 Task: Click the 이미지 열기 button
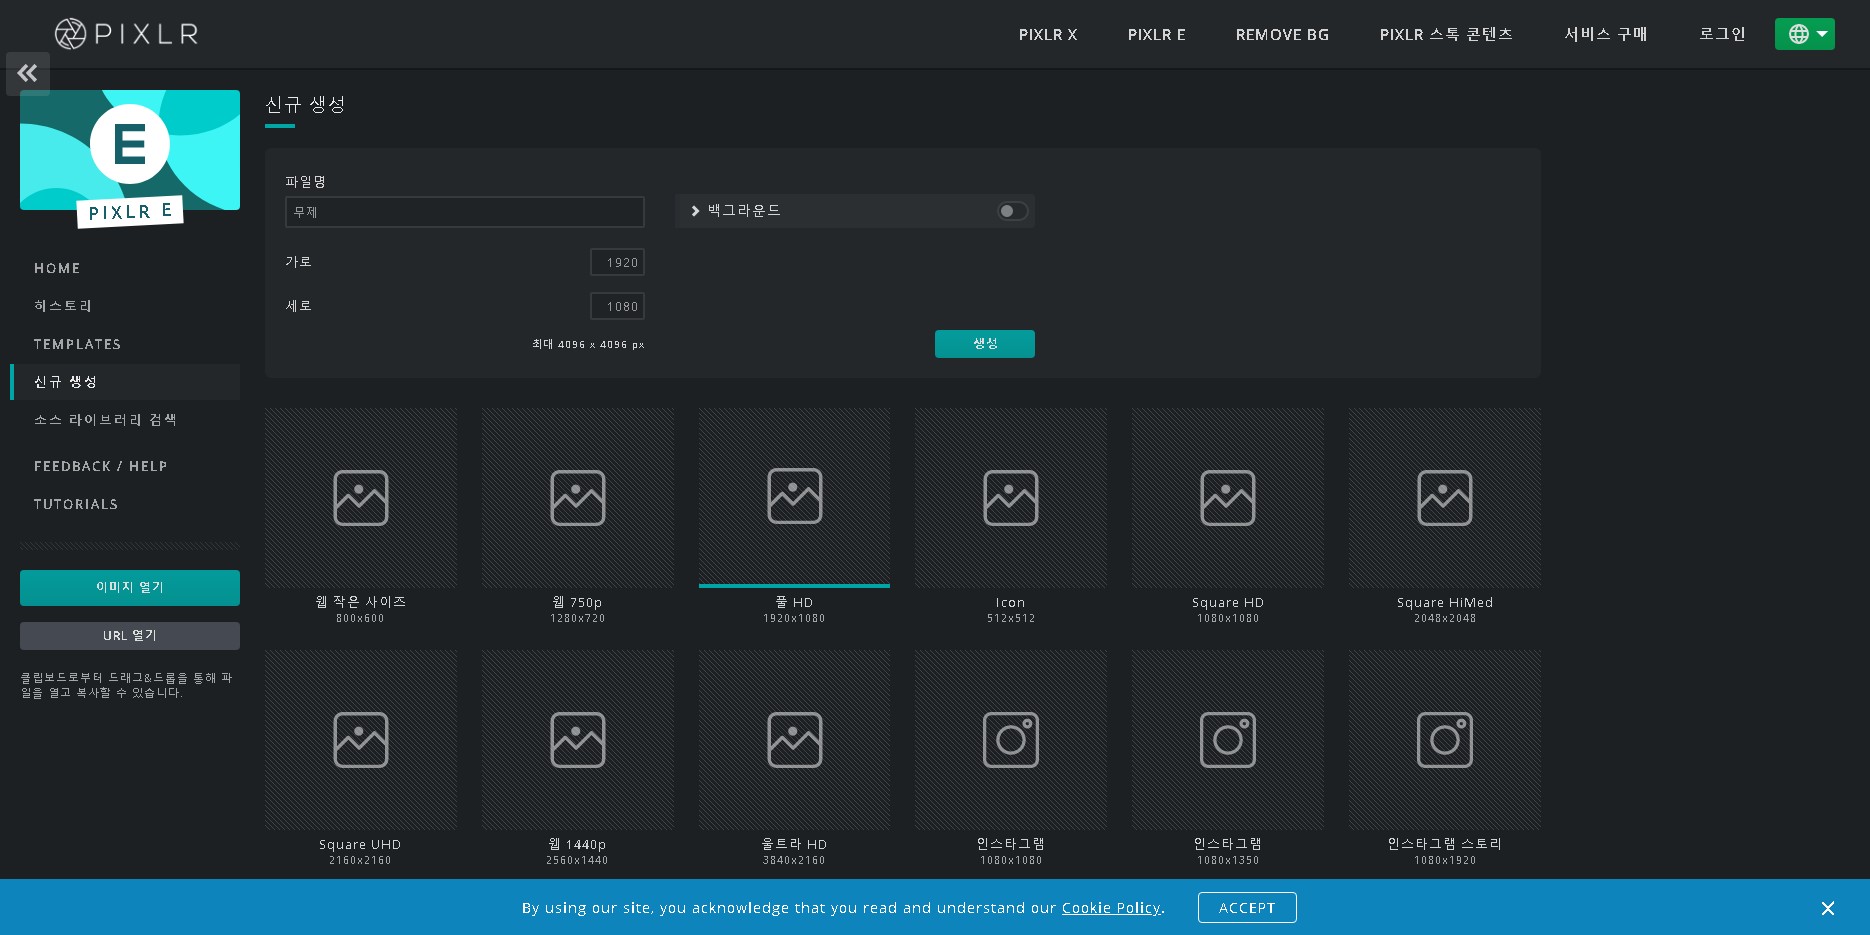point(130,588)
